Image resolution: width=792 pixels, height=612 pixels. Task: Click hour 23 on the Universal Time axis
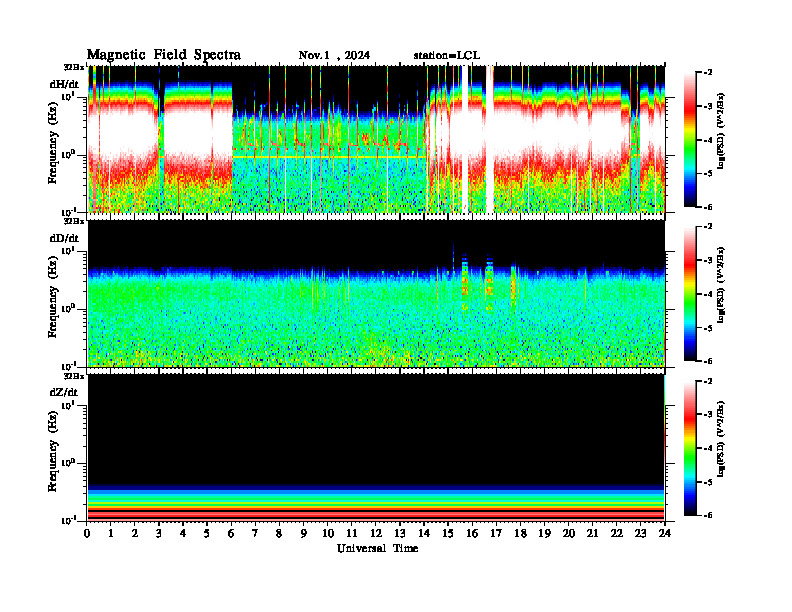(x=640, y=533)
